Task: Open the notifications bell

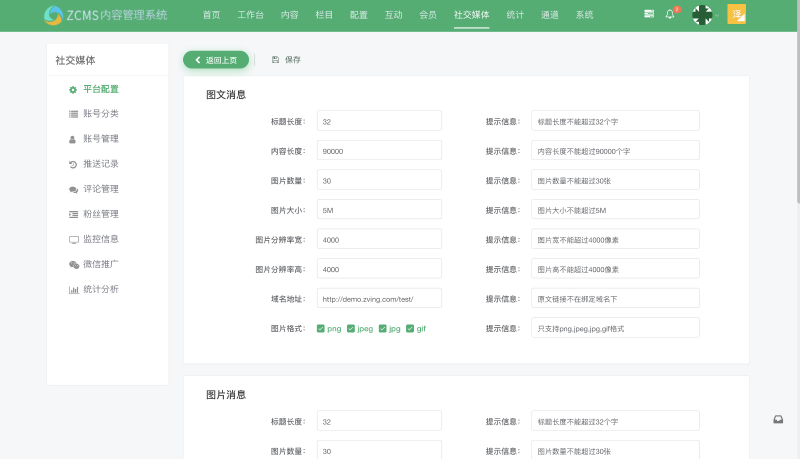Action: tap(670, 14)
